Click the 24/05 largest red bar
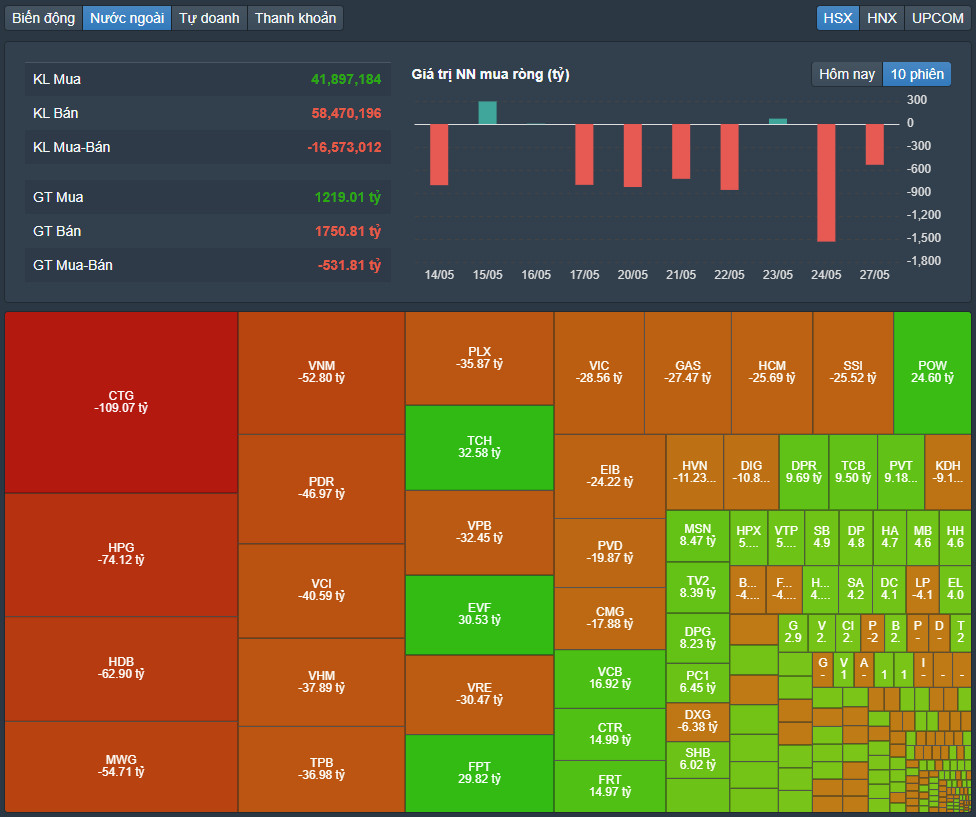The image size is (976, 817). 826,183
